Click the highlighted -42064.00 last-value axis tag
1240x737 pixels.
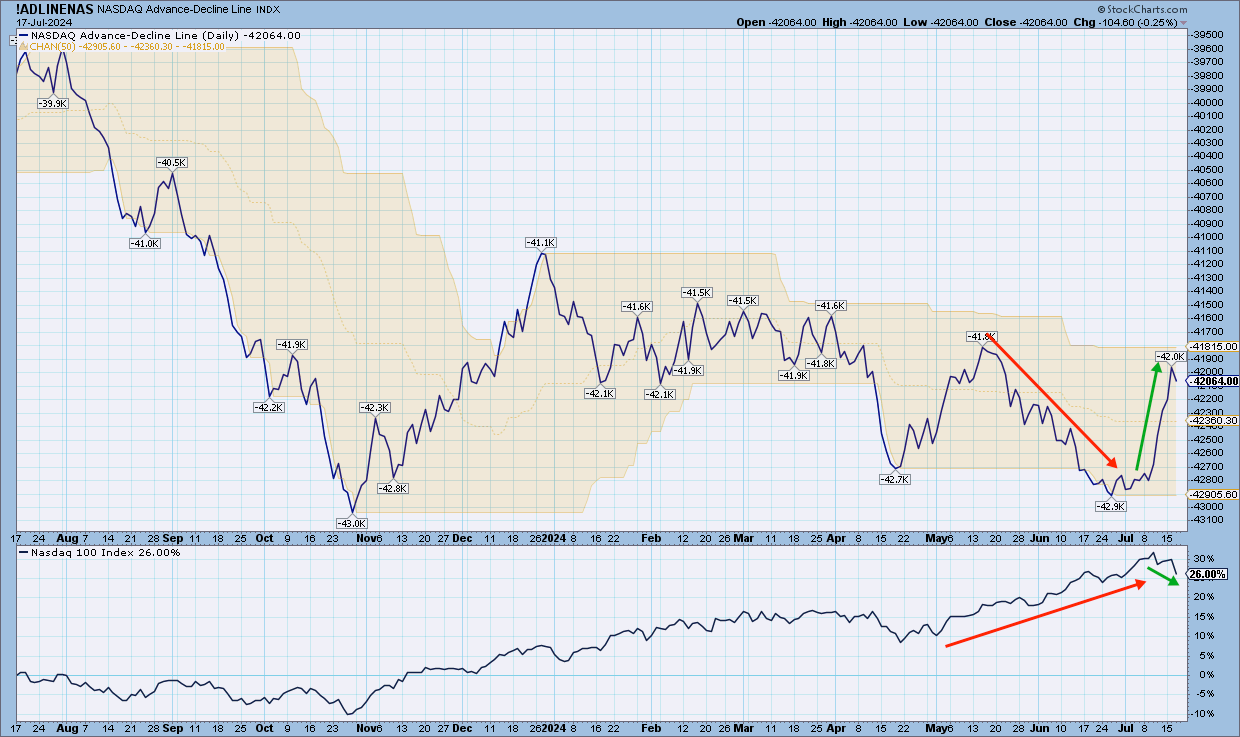click(1212, 381)
